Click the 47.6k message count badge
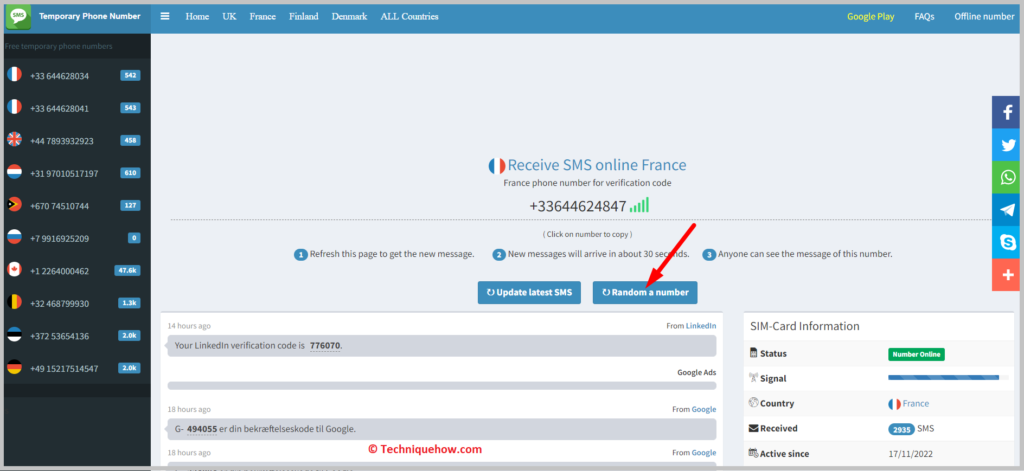 (x=127, y=270)
